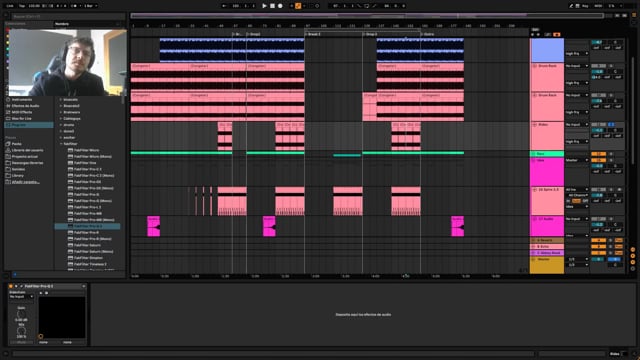Click Master track volume slider
This screenshot has height=360, width=640.
click(x=598, y=259)
